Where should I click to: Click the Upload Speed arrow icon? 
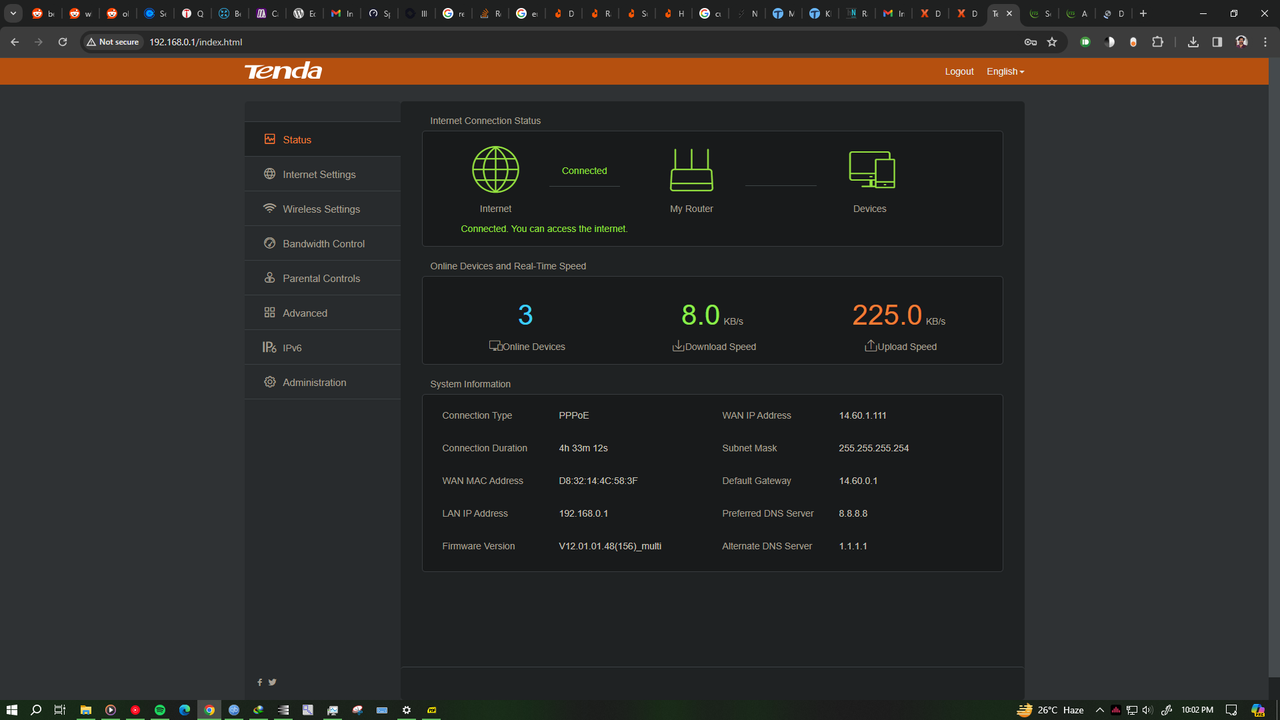870,346
